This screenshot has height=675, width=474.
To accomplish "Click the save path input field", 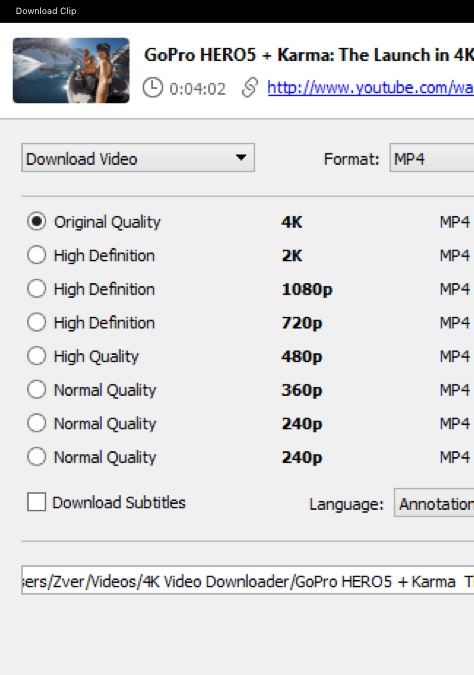I will click(x=248, y=581).
